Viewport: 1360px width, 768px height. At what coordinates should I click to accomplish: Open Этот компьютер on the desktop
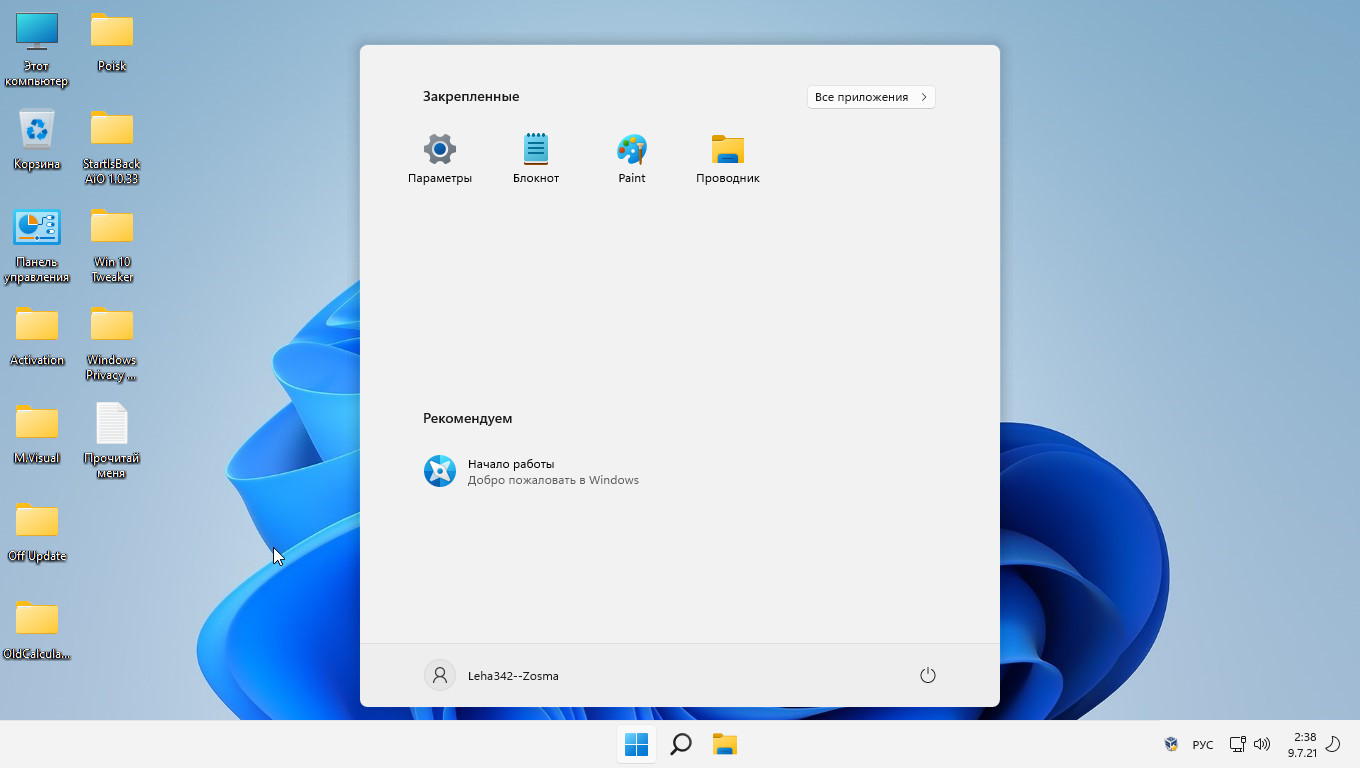click(37, 40)
